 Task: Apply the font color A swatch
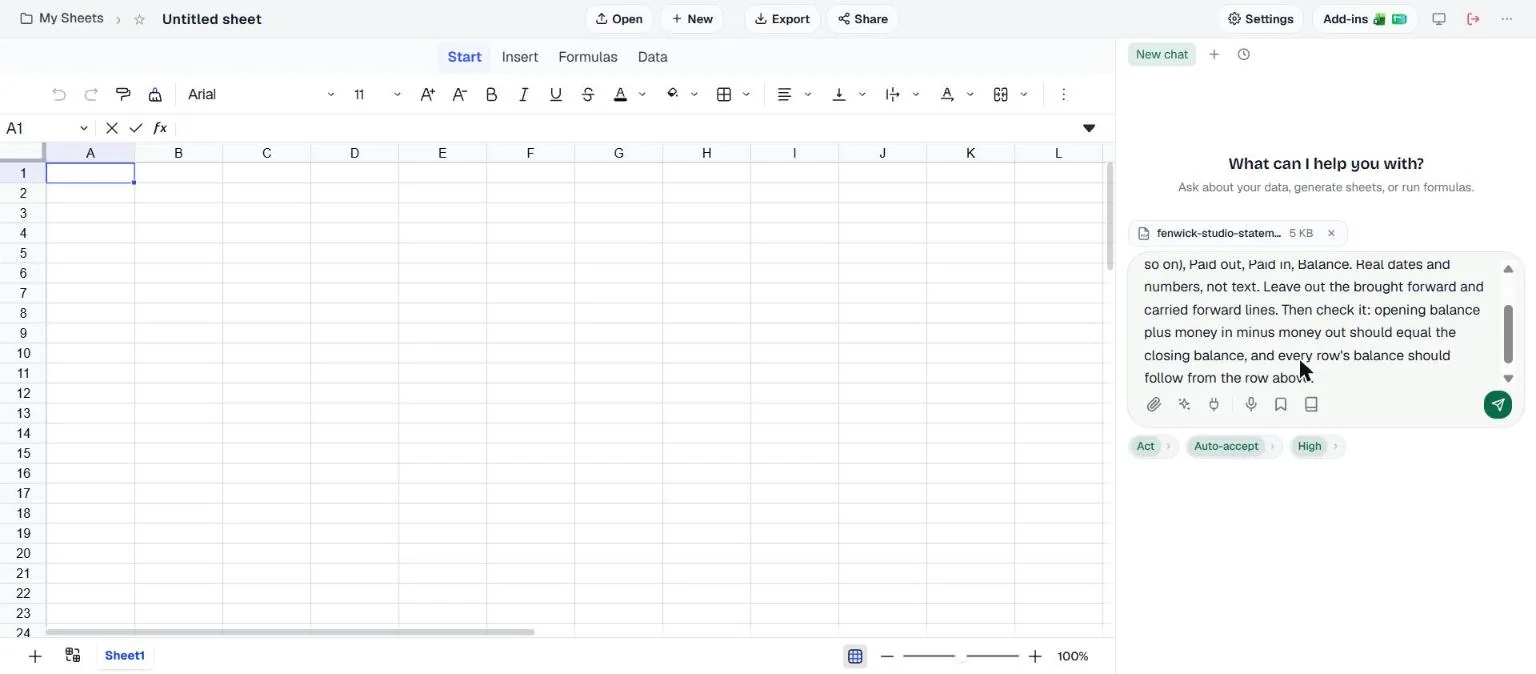pos(620,95)
